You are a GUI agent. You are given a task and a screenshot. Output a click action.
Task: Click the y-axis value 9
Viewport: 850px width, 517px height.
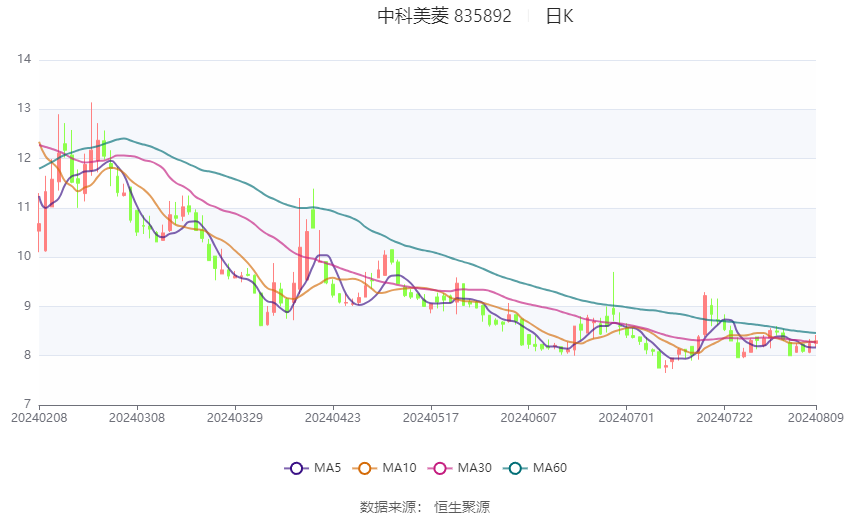(28, 306)
